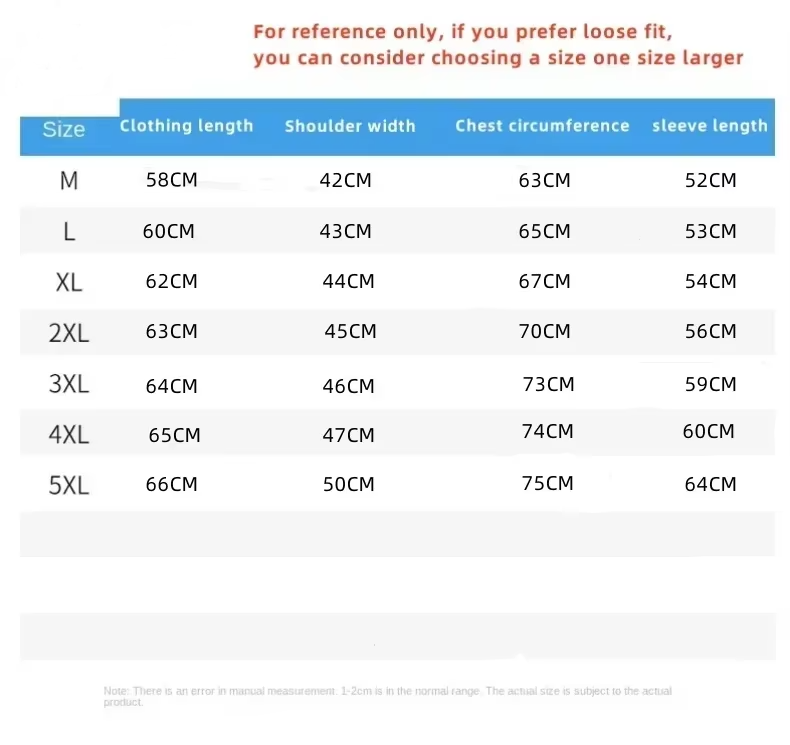Viewport: 790px width, 745px height.
Task: Click the 4XL size row label
Action: click(69, 434)
